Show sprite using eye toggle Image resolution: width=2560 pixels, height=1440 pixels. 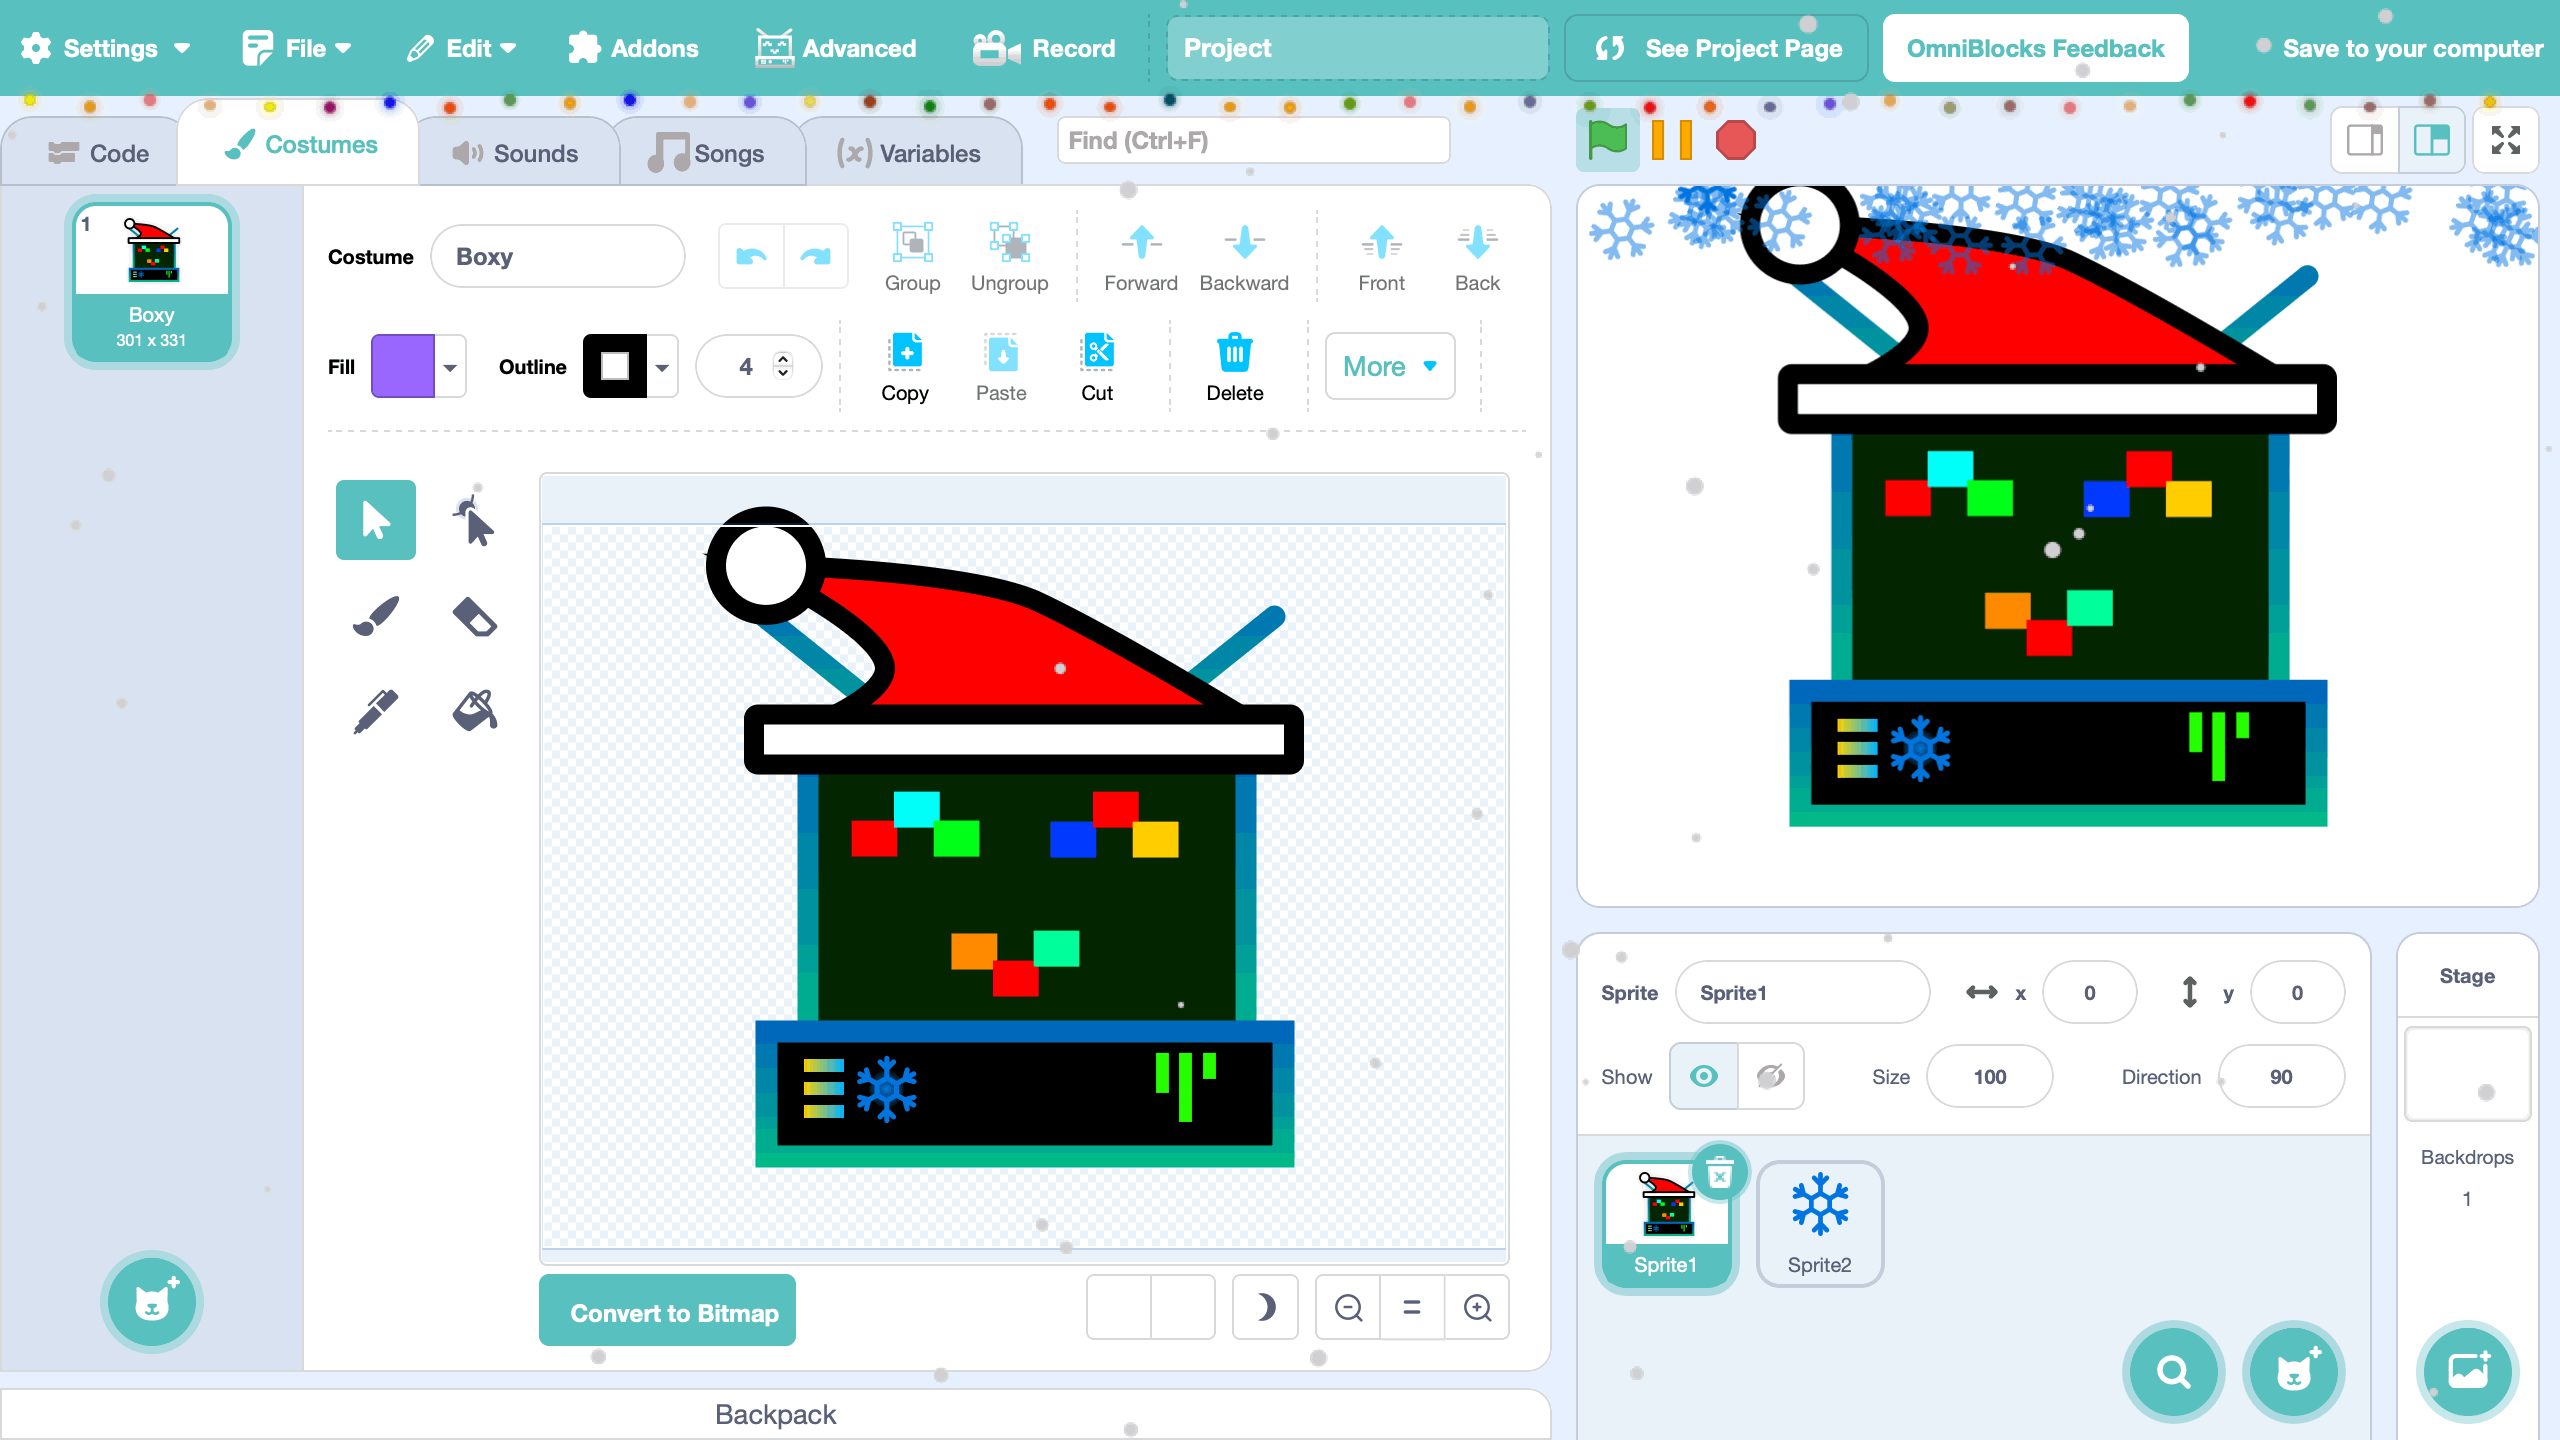[x=1704, y=1076]
